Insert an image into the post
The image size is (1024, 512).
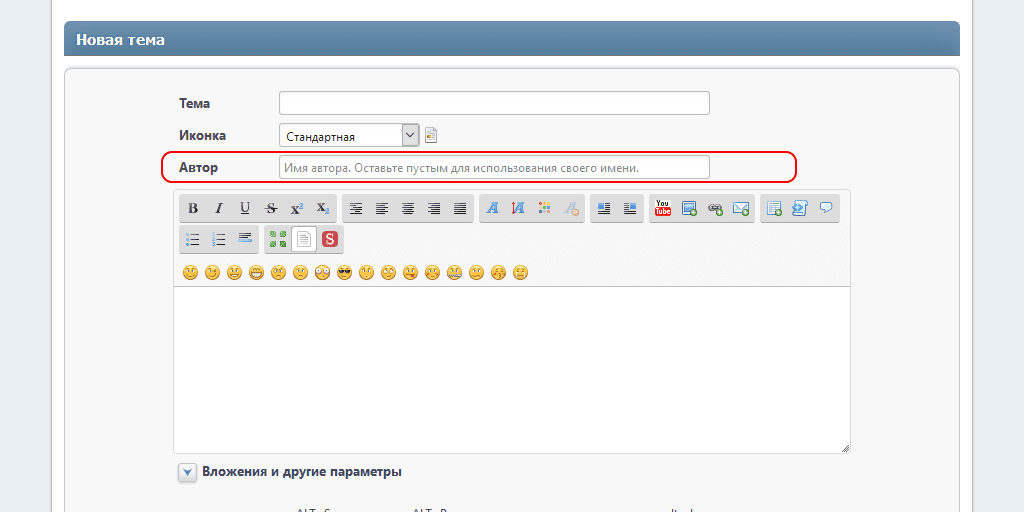click(x=689, y=209)
